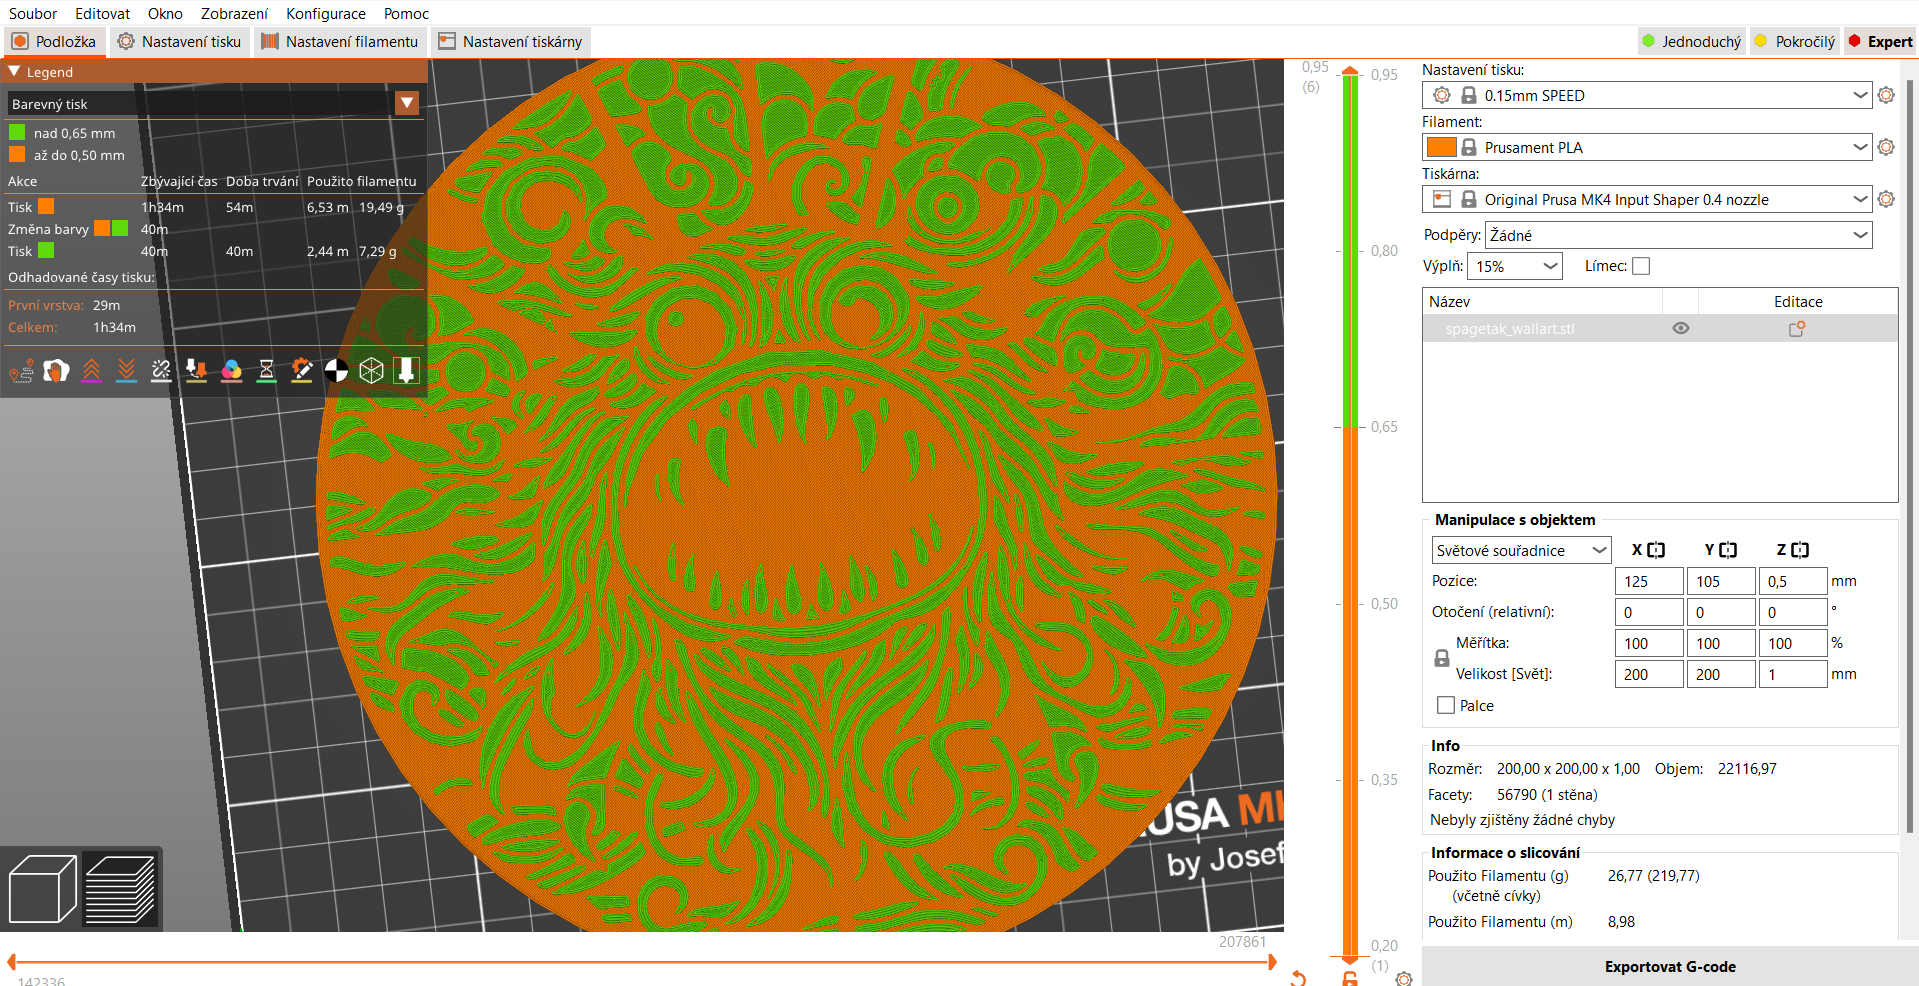Image resolution: width=1919 pixels, height=986 pixels.
Task: Expand the Podpěry Žádné dropdown
Action: (1678, 235)
